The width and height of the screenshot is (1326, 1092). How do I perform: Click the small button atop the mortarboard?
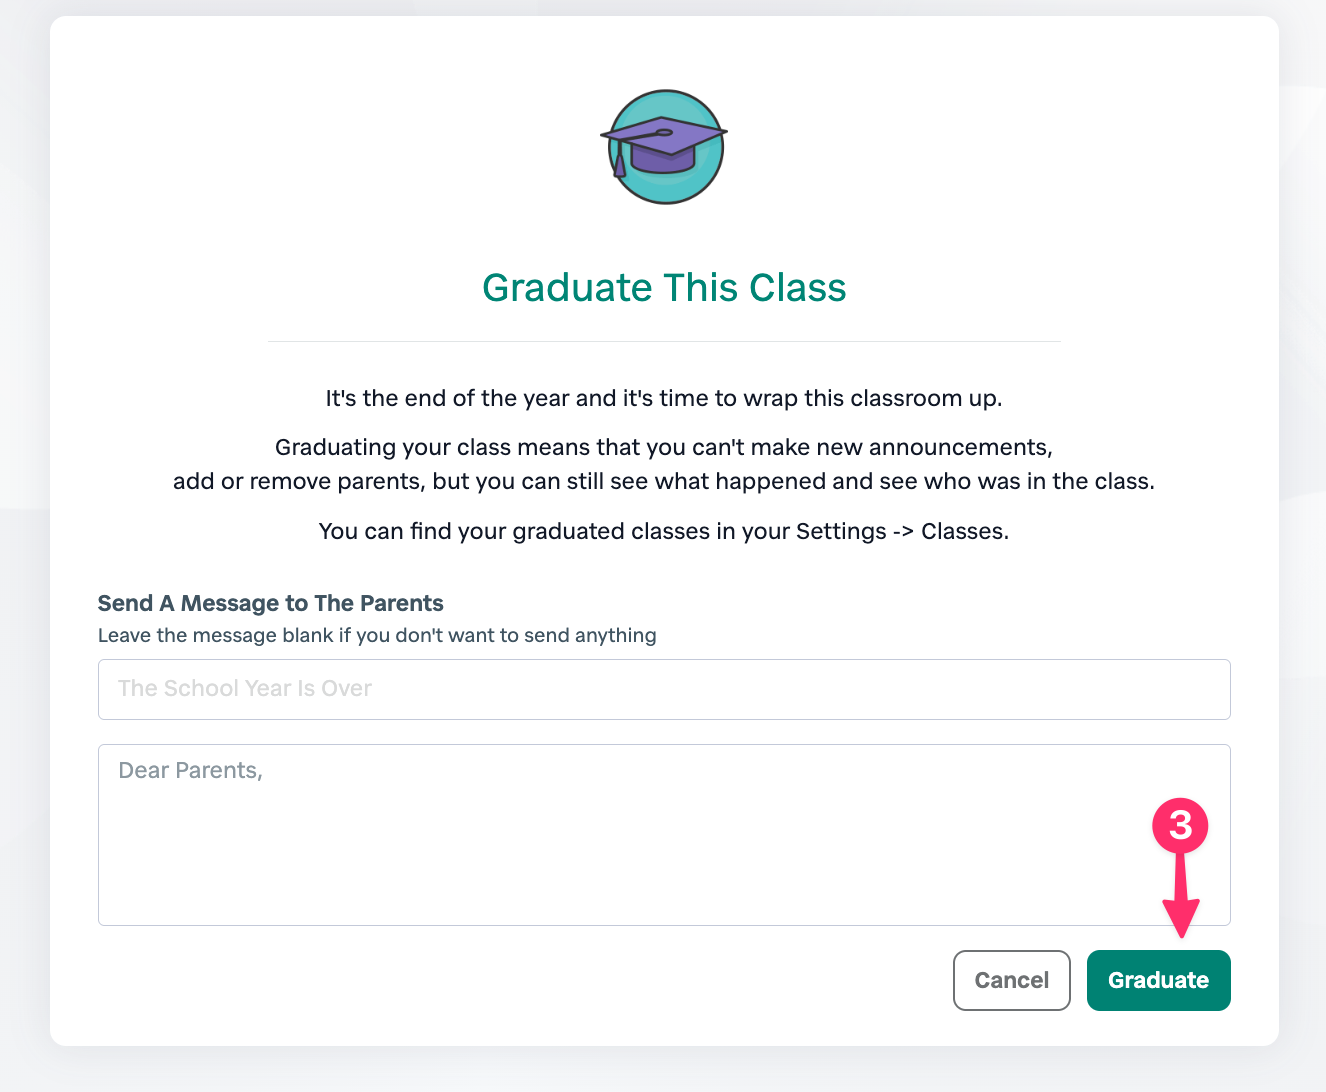tap(663, 132)
